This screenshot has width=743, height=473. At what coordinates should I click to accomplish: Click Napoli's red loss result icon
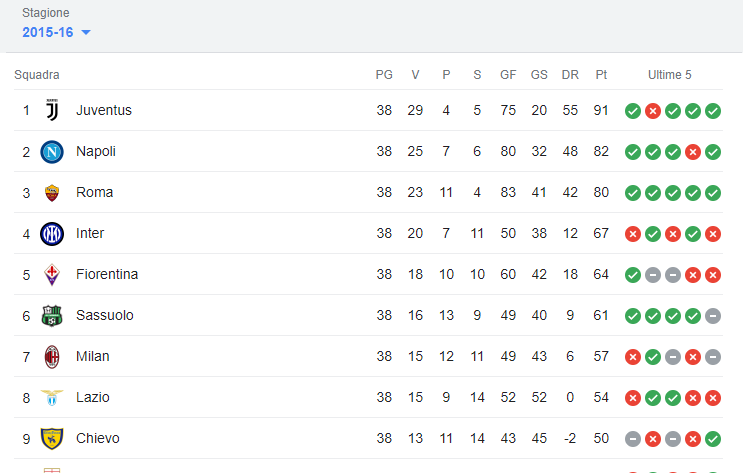[x=693, y=152]
